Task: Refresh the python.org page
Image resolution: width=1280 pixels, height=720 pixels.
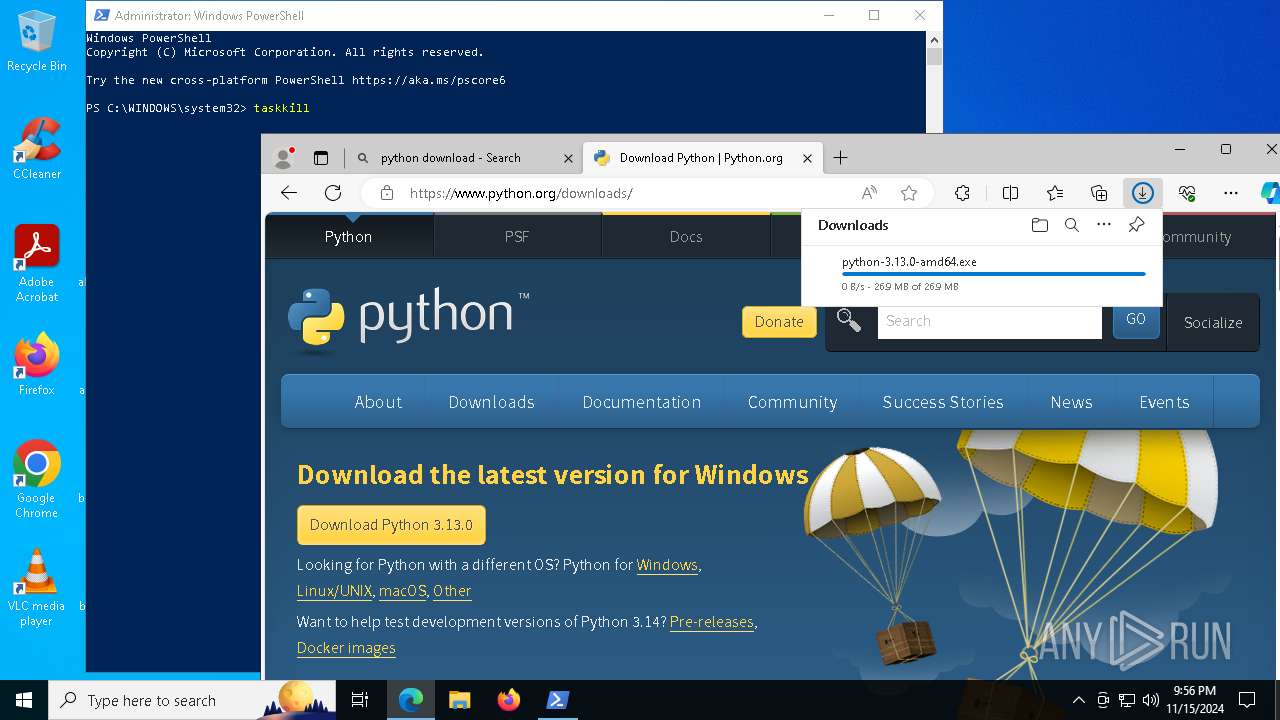Action: click(x=333, y=193)
